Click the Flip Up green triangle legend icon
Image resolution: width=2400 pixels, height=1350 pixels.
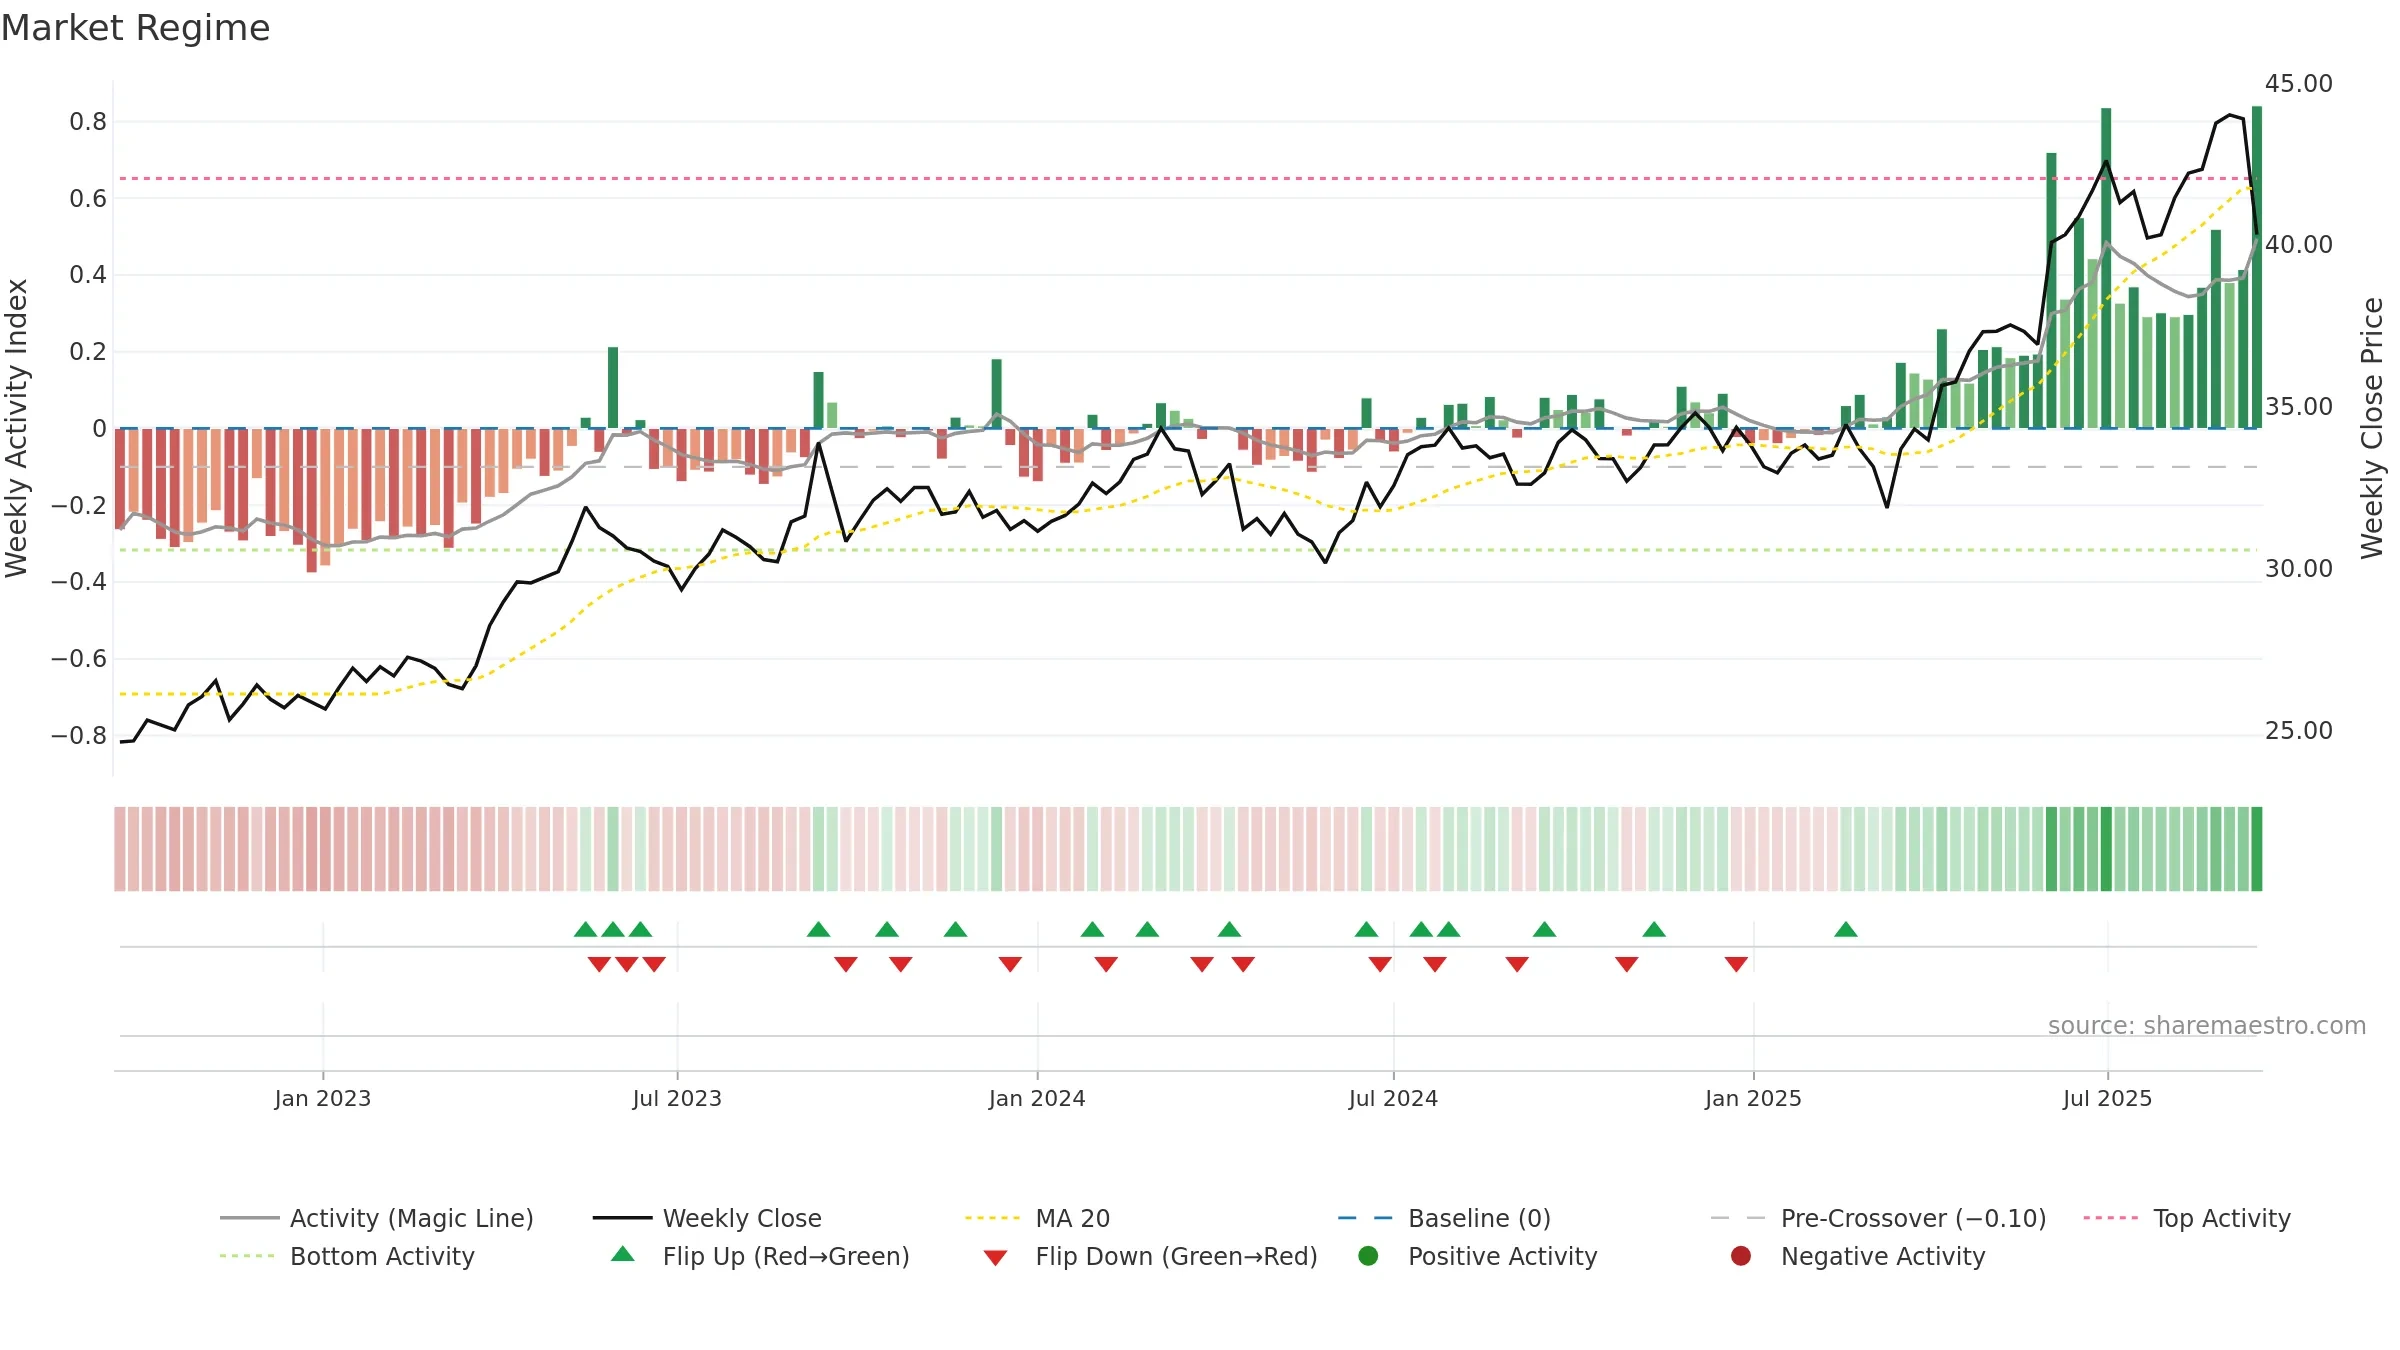(x=622, y=1254)
